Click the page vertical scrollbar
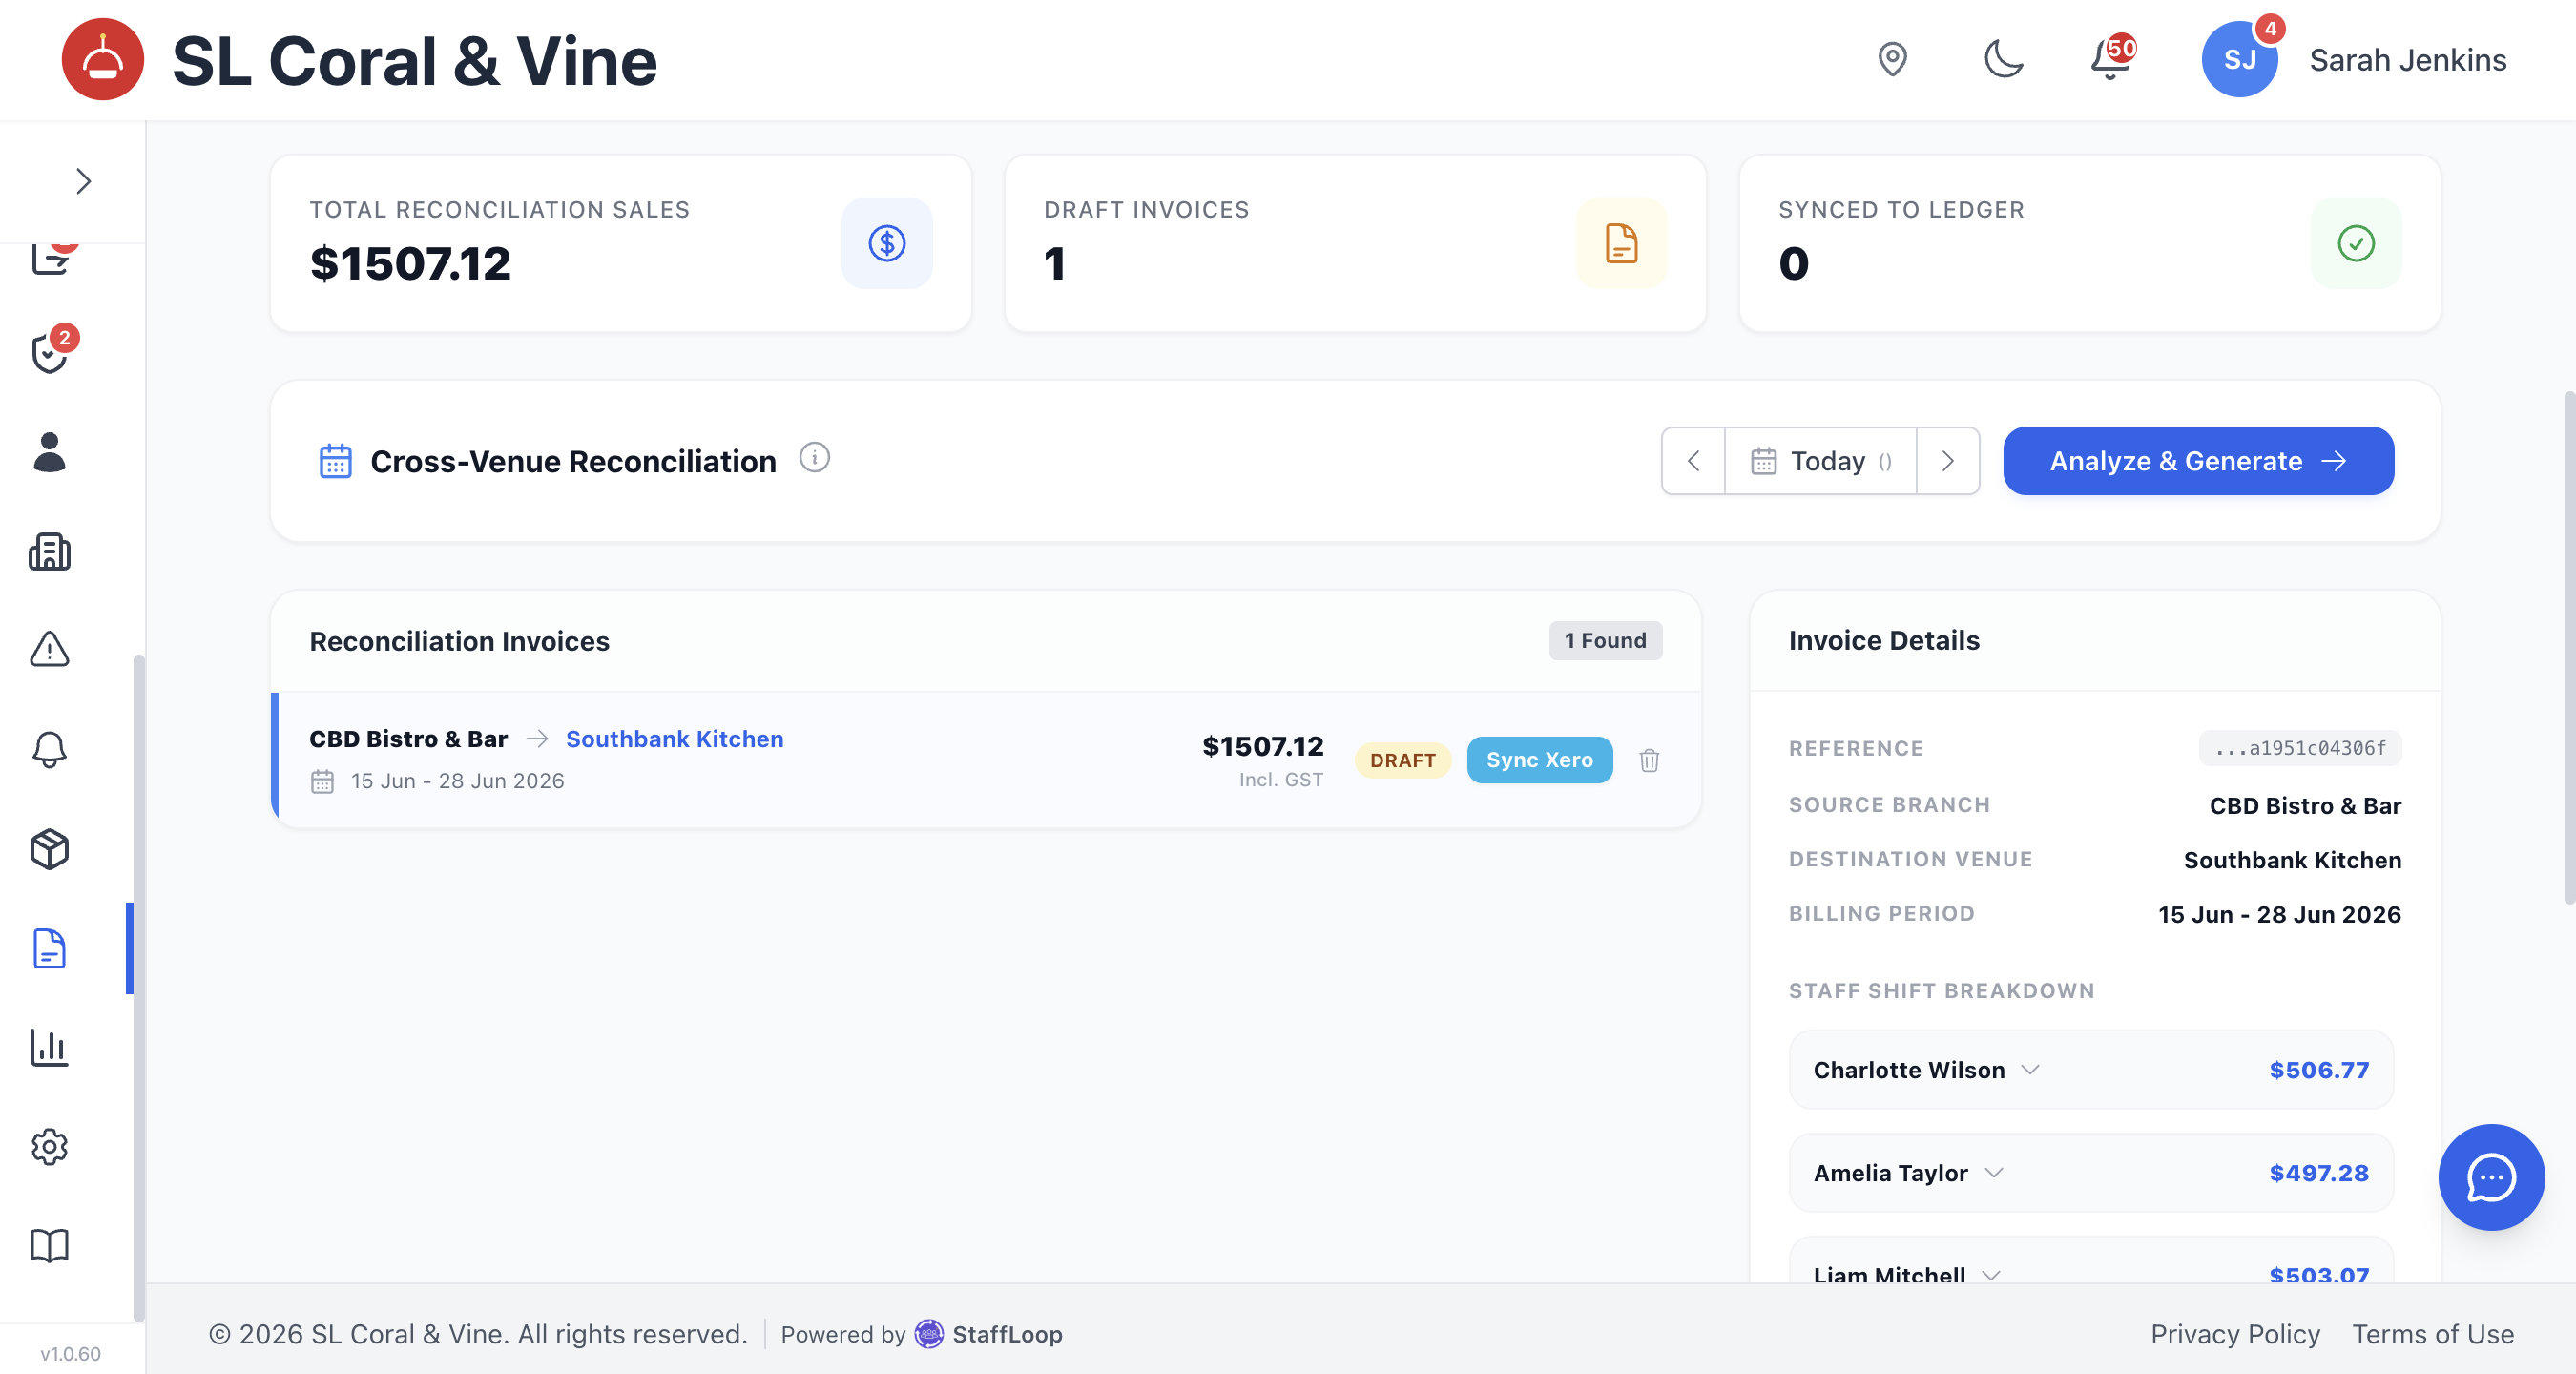This screenshot has width=2576, height=1374. 2568,648
